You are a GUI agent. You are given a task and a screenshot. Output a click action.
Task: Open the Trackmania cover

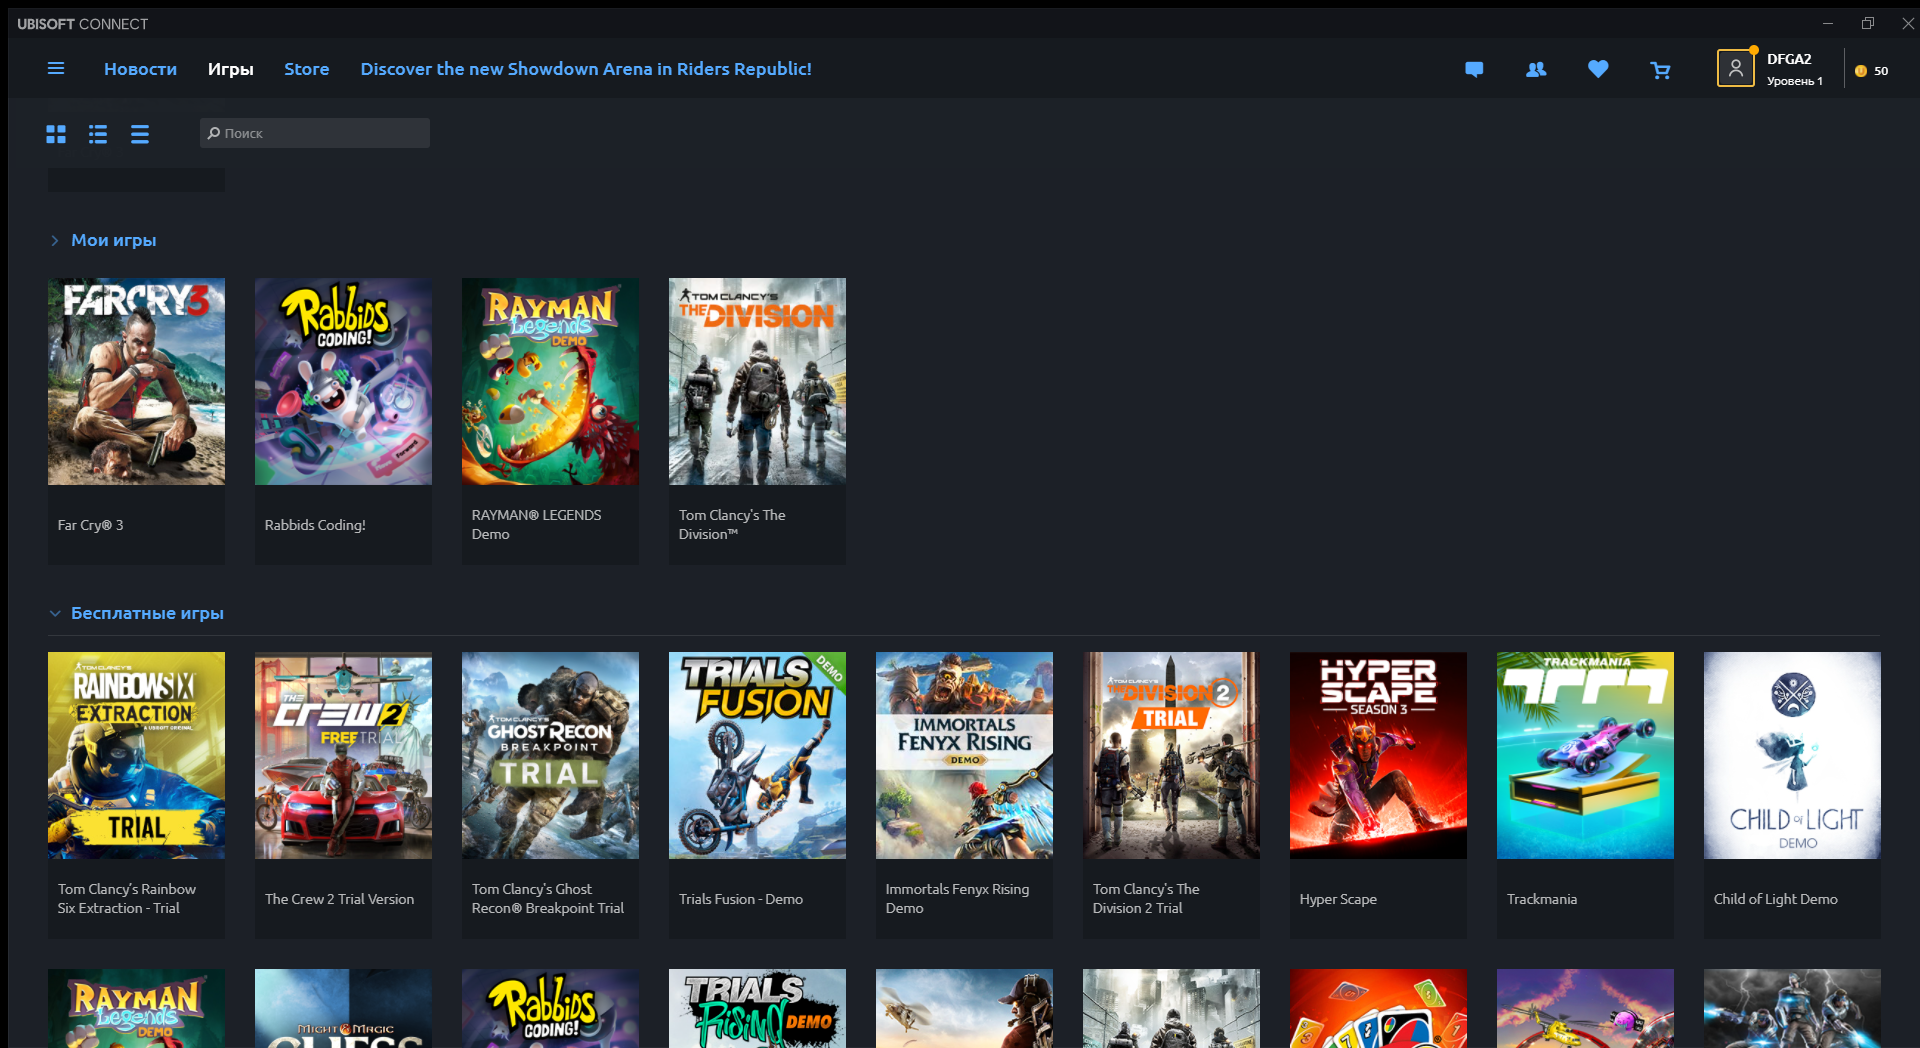click(x=1585, y=755)
